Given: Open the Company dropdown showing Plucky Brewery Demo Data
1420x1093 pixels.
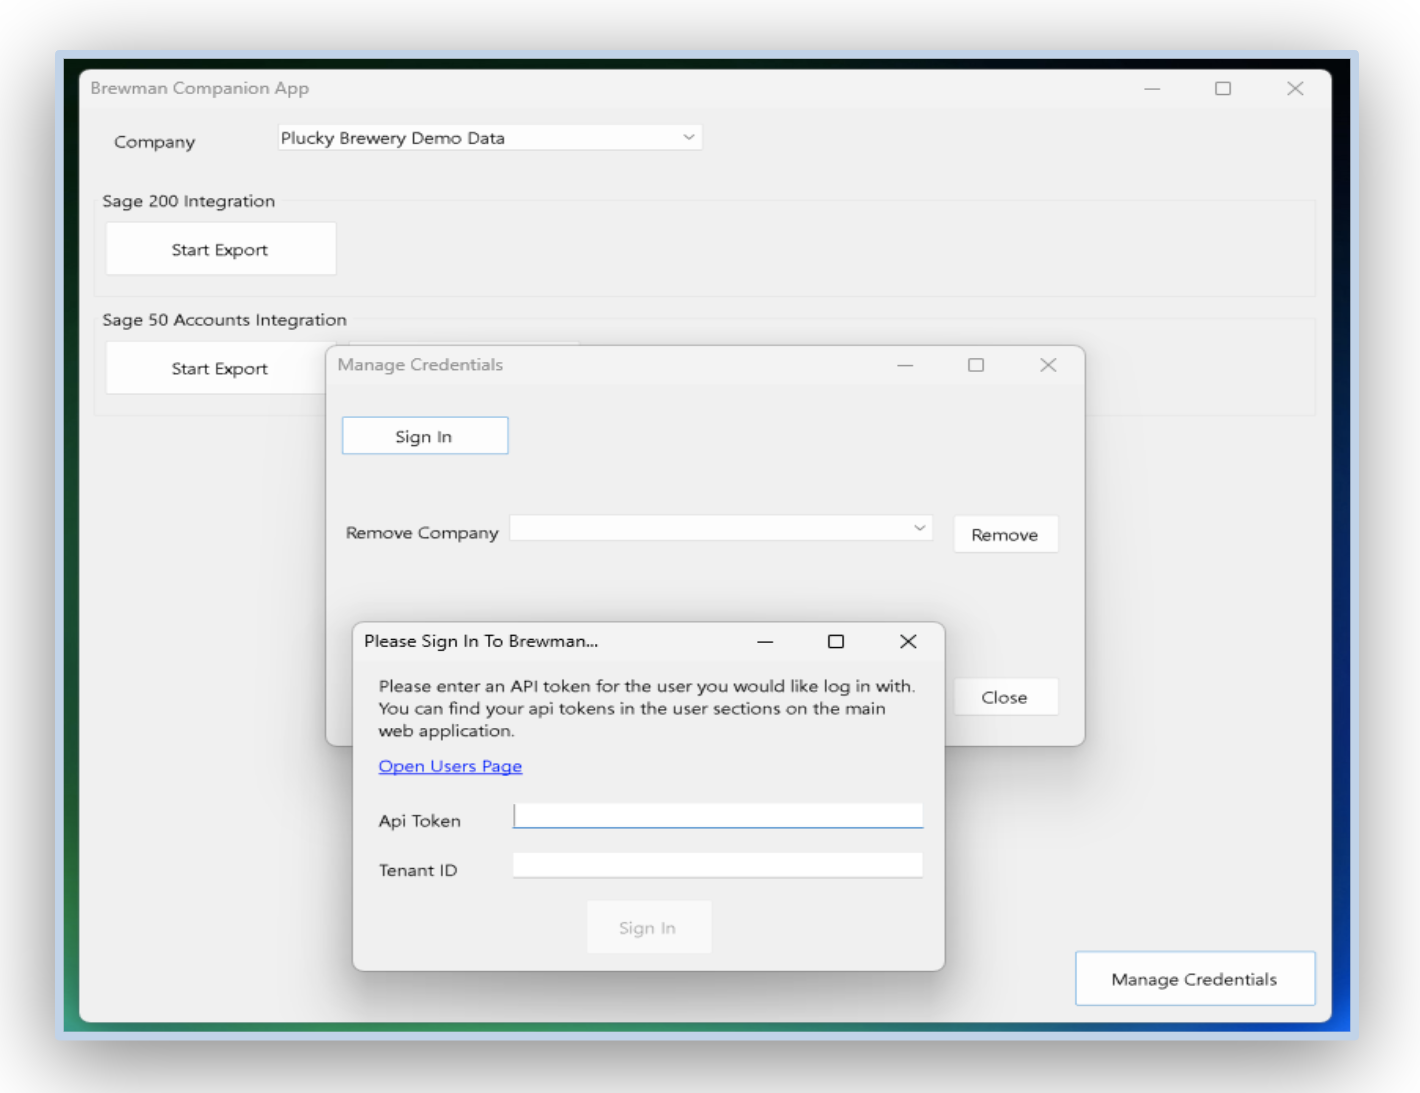Looking at the screenshot, I should [489, 138].
